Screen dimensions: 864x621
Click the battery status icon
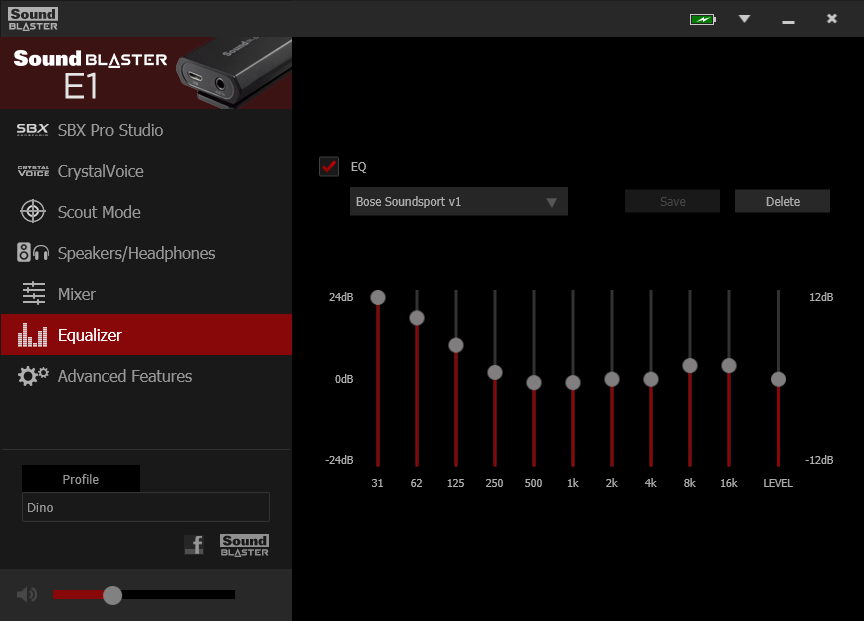click(x=703, y=19)
